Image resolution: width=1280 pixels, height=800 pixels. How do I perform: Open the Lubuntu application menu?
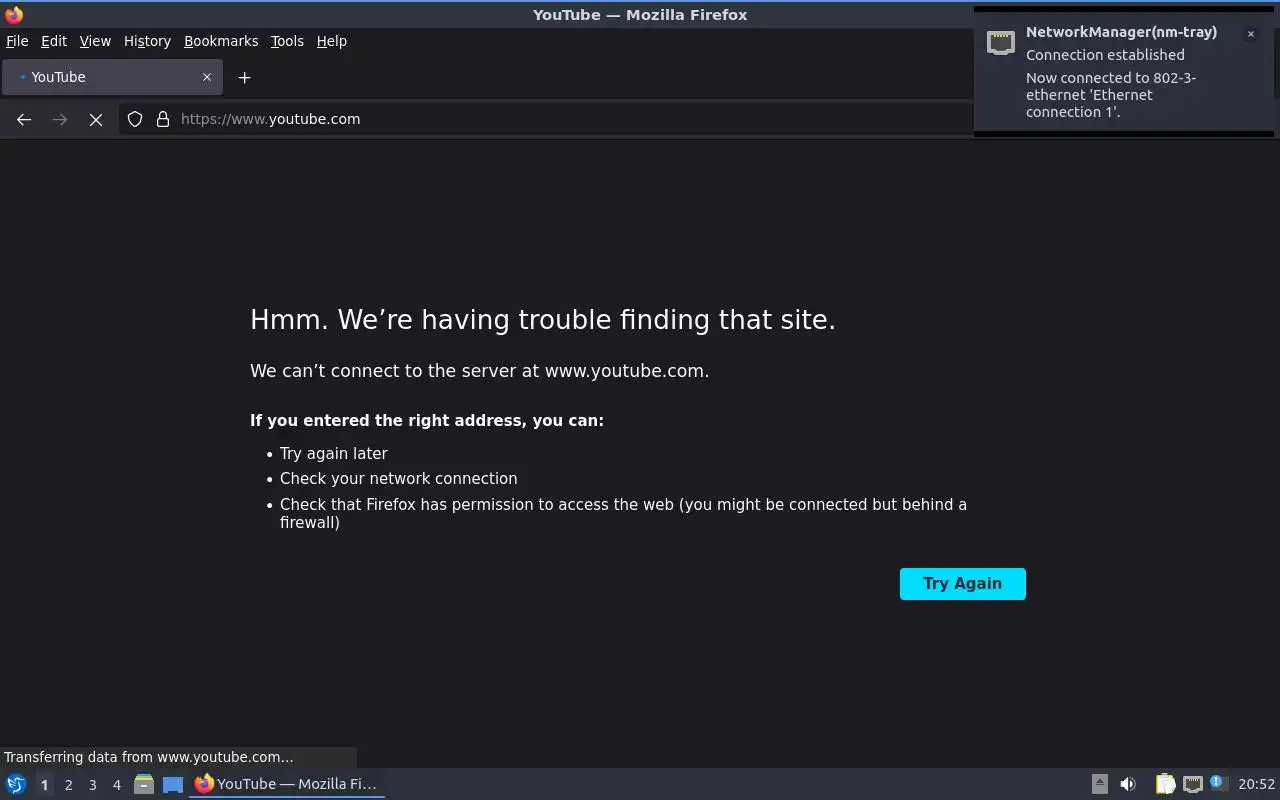(16, 784)
